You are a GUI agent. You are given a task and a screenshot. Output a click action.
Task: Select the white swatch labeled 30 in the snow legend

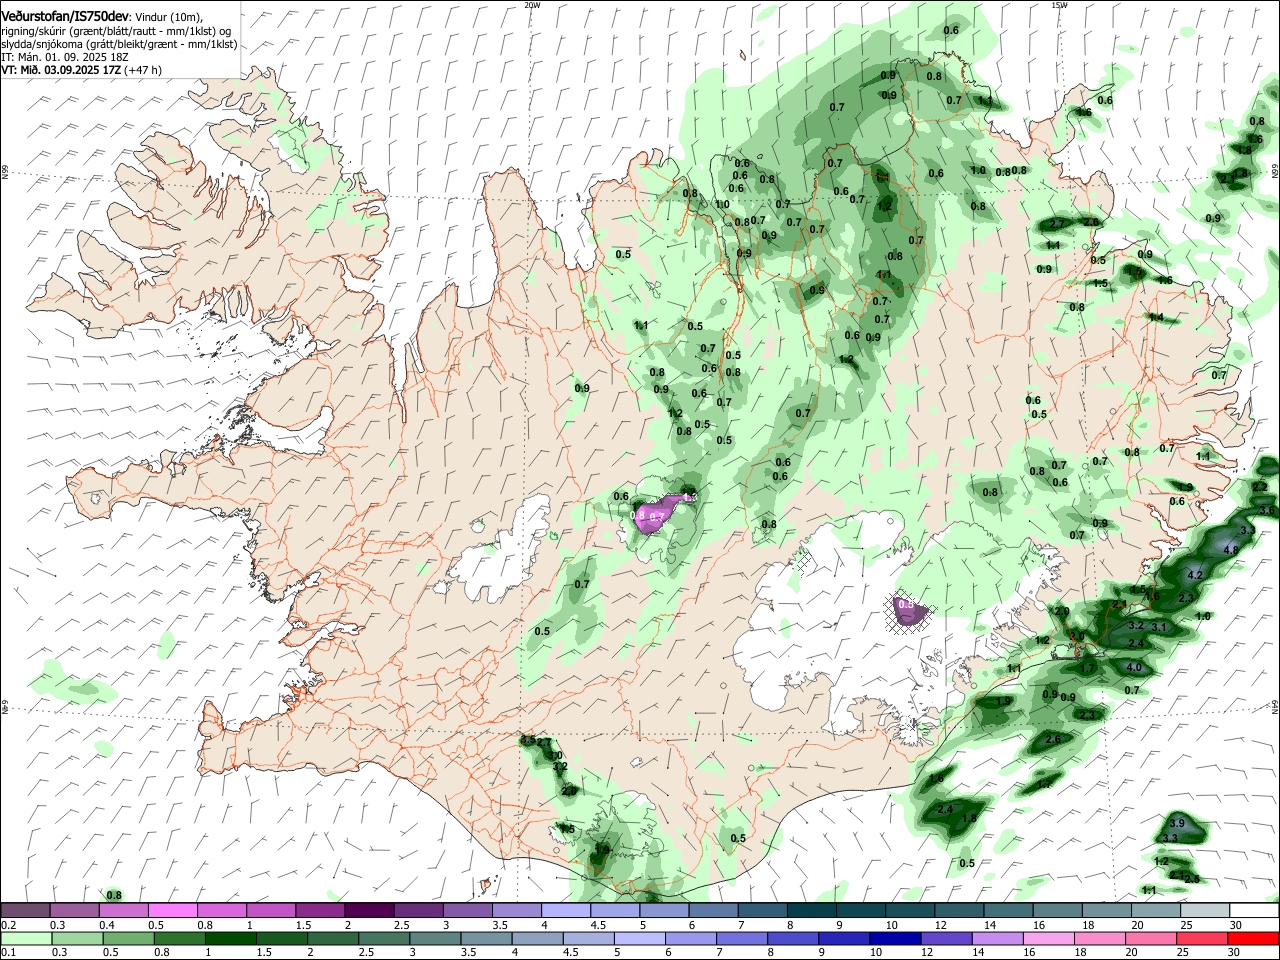click(1254, 911)
